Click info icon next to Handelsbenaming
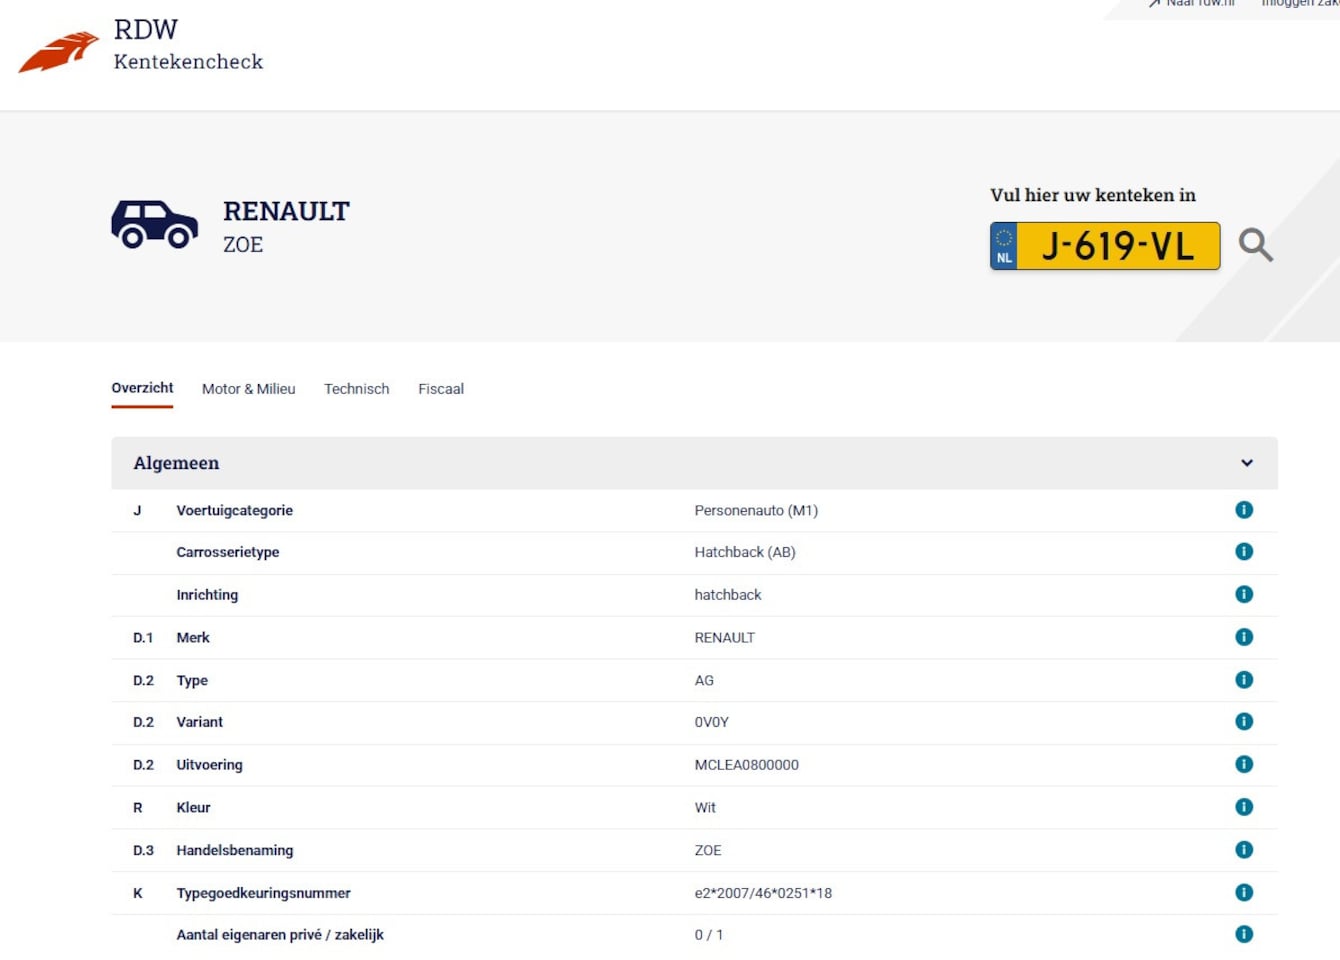Screen dimensions: 1340x960 click(x=1243, y=850)
